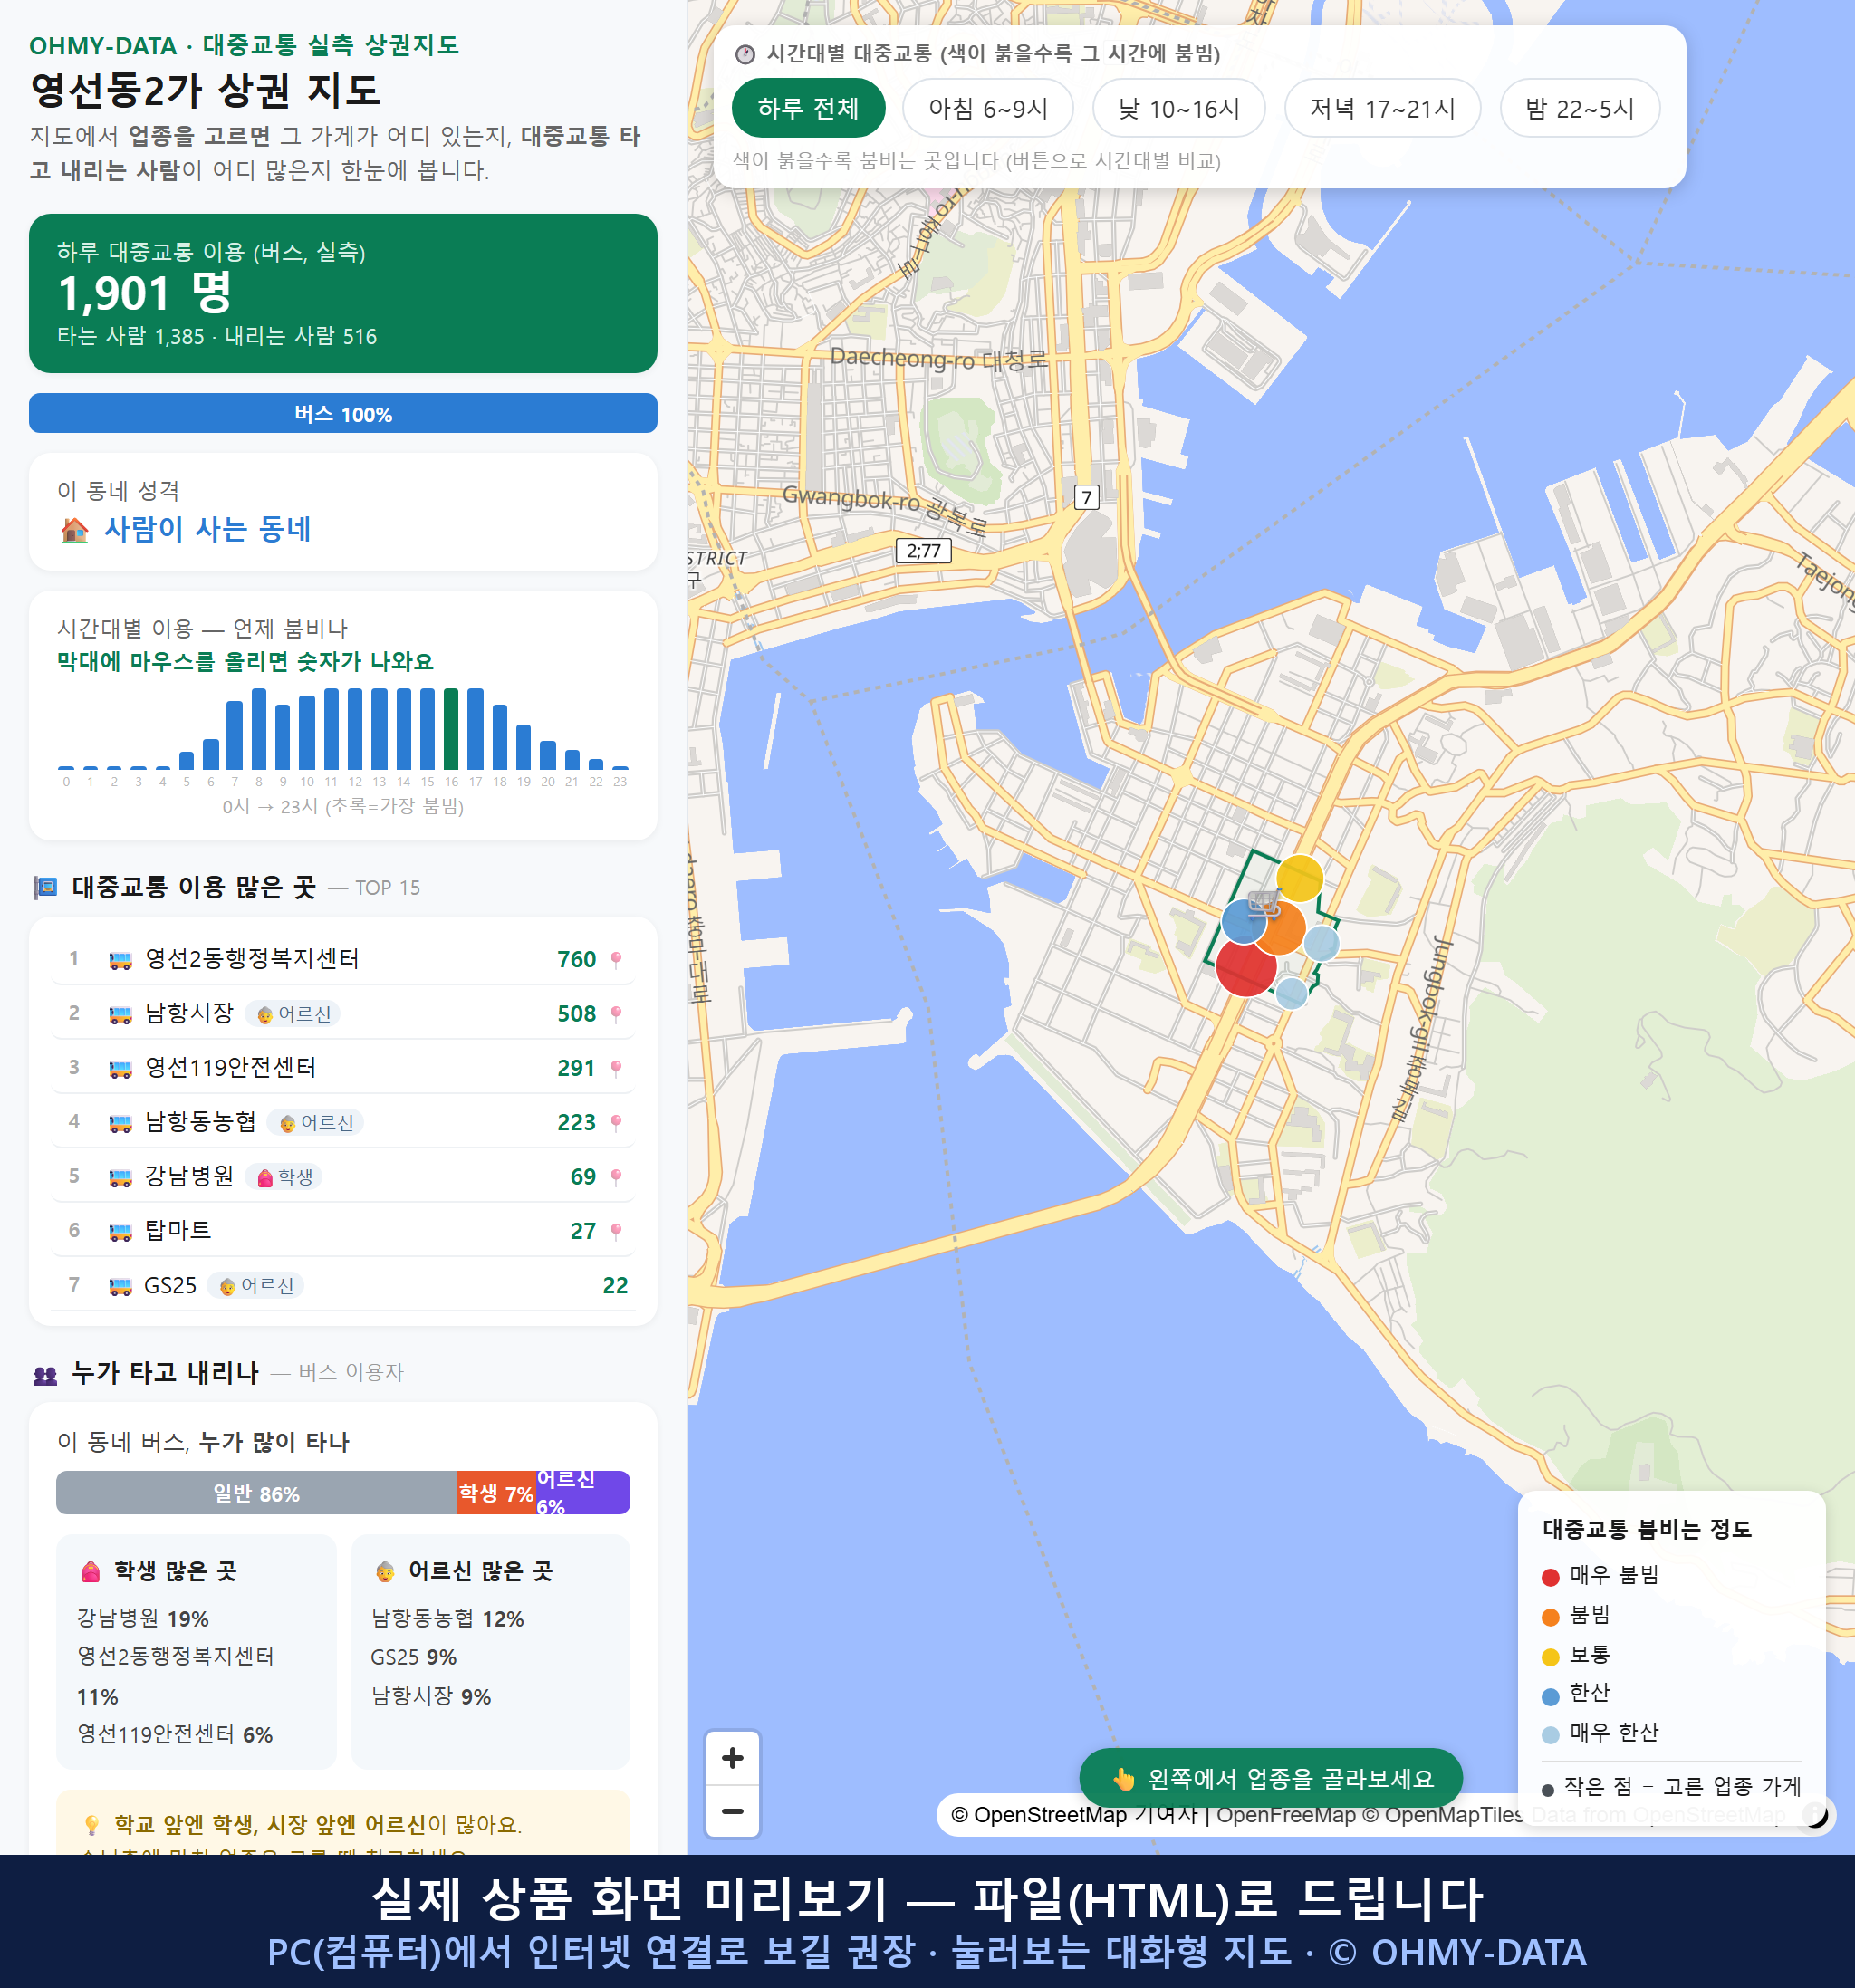
Task: Open the OpenFreeMap attribution link
Action: (x=1286, y=1815)
